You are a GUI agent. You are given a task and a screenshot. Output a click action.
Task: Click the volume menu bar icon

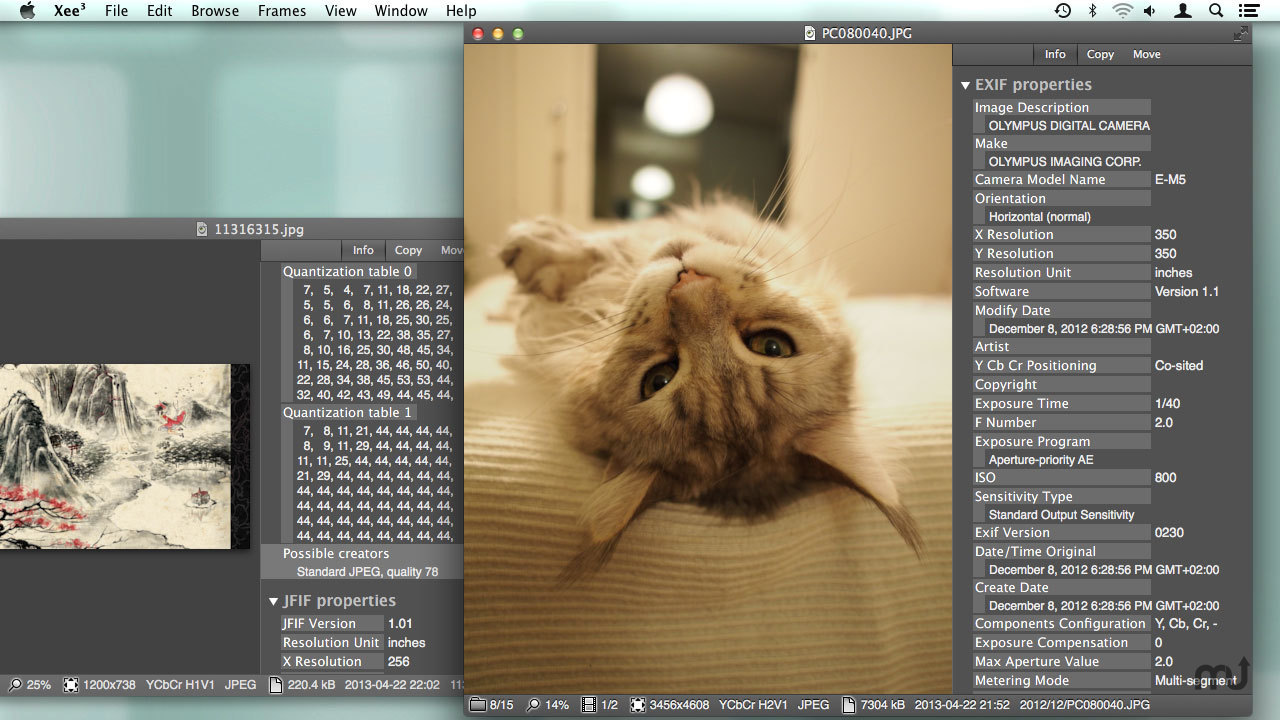(x=1150, y=11)
